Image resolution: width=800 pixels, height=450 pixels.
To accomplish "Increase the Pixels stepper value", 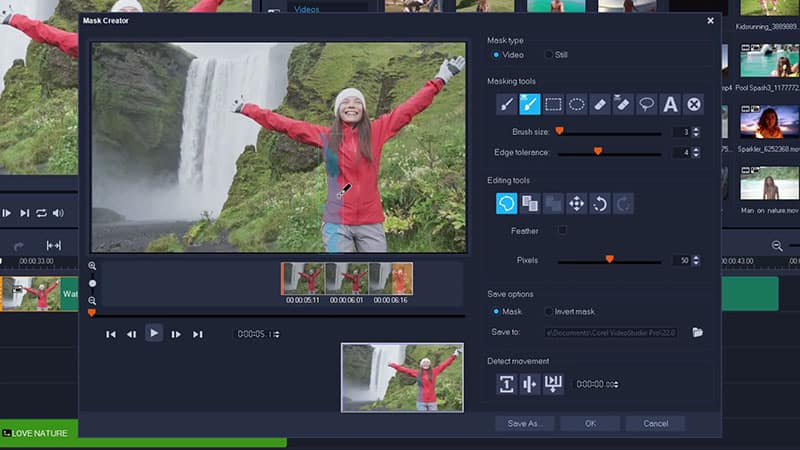I will point(696,257).
